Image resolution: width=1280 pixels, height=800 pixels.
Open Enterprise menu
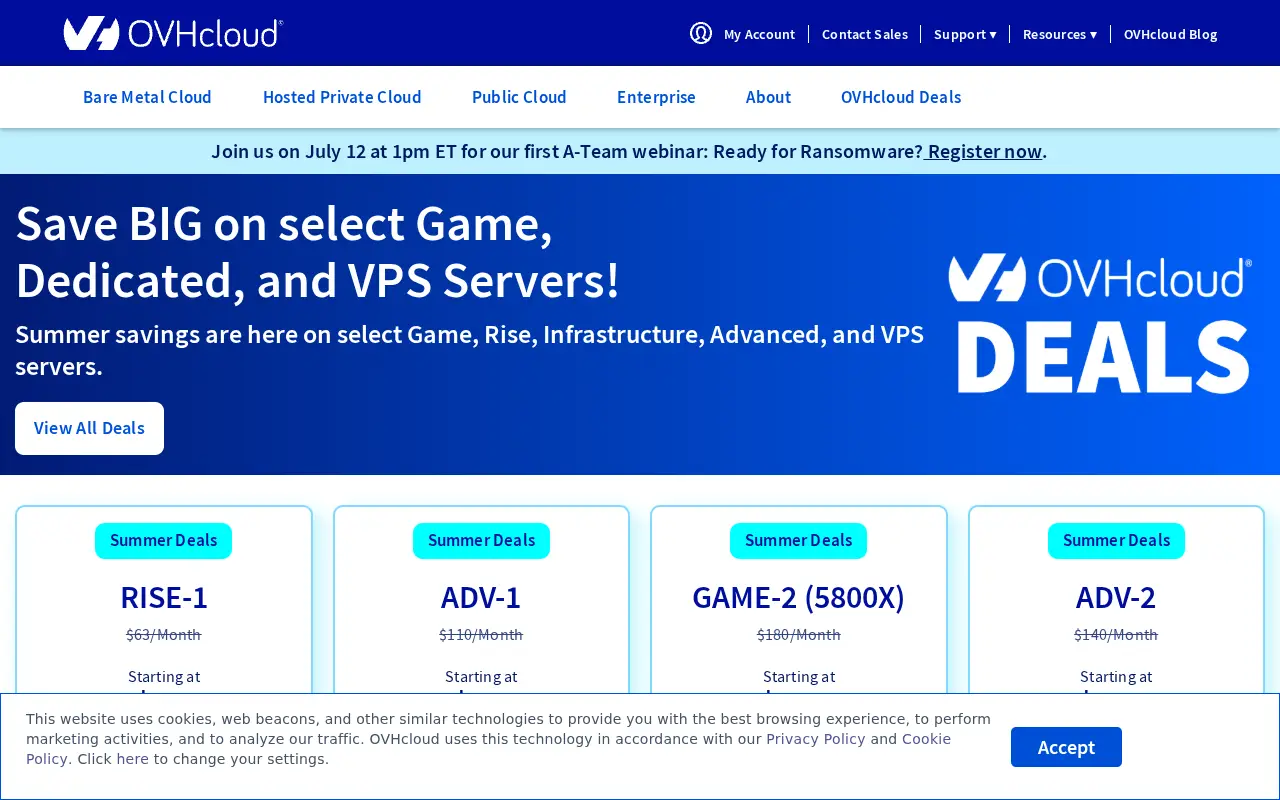pyautogui.click(x=656, y=97)
